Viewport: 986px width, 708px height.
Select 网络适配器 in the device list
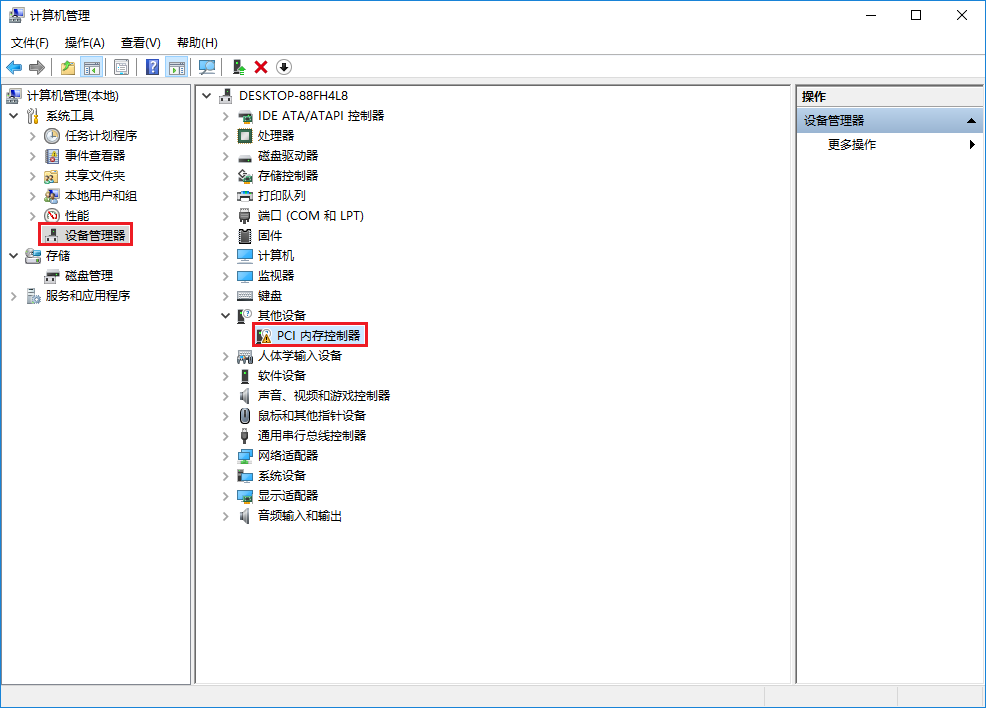click(x=288, y=456)
